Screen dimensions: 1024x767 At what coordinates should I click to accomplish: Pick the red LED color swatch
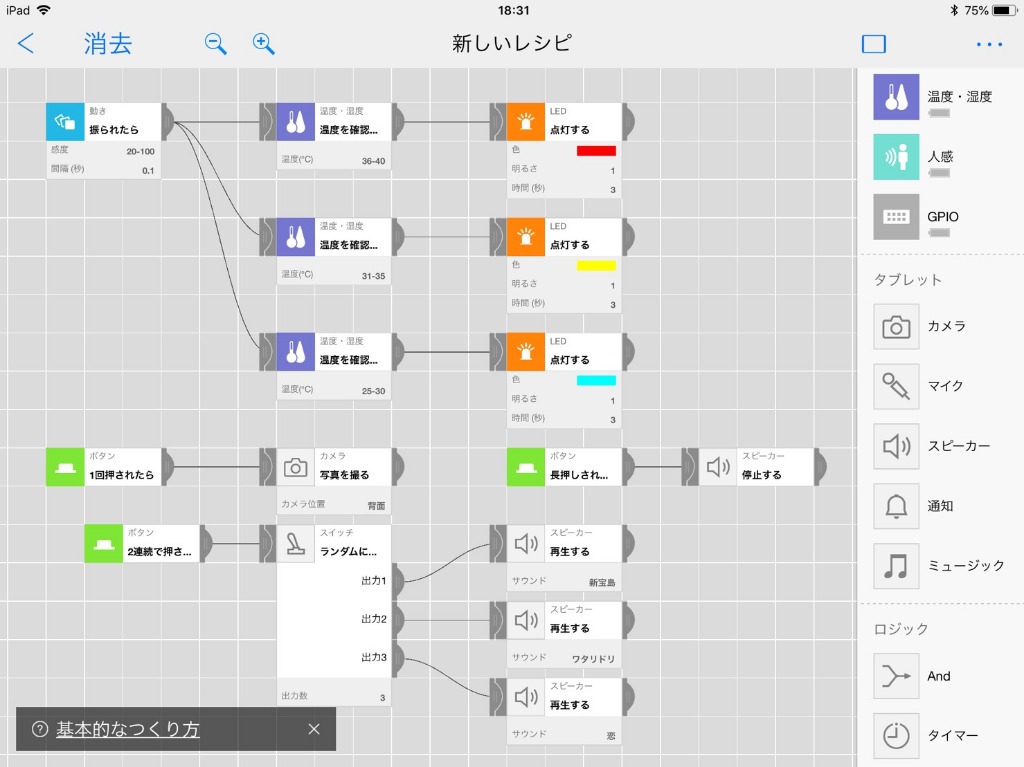coord(596,151)
